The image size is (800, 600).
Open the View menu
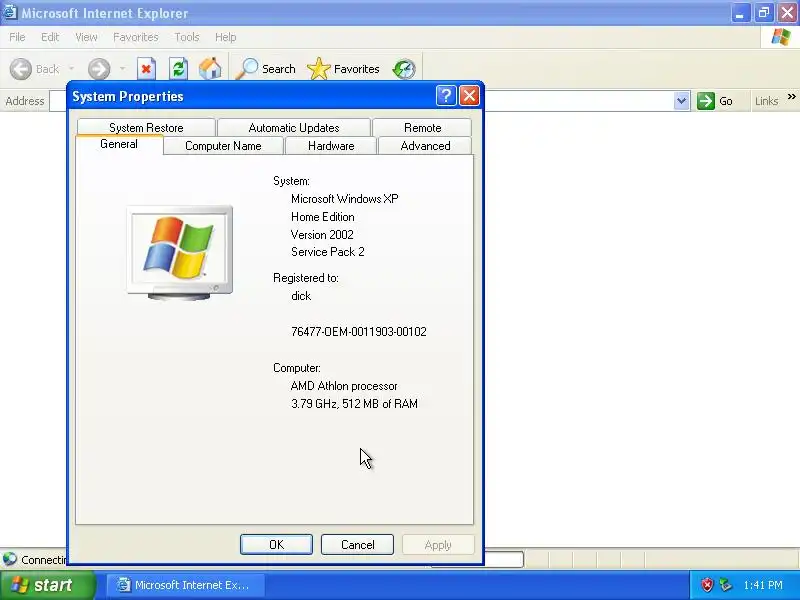[x=86, y=37]
